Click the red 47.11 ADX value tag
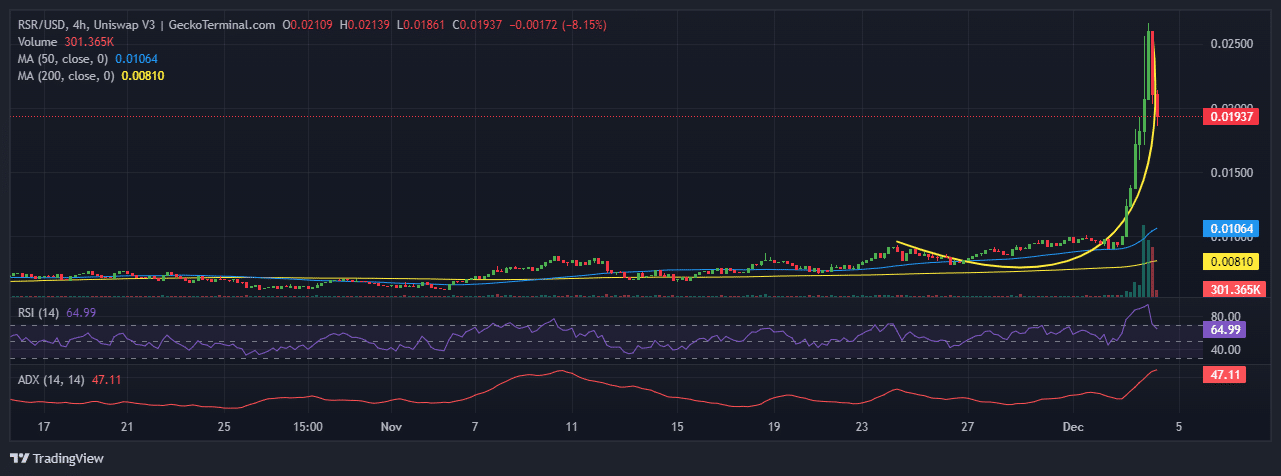 (1225, 373)
